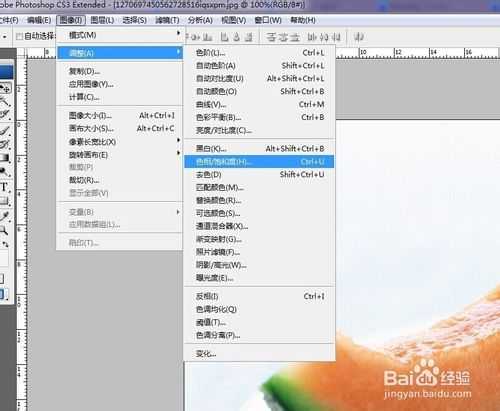Click the distribute vertical centers icon
This screenshot has width=500, height=411.
pyautogui.click(x=283, y=37)
